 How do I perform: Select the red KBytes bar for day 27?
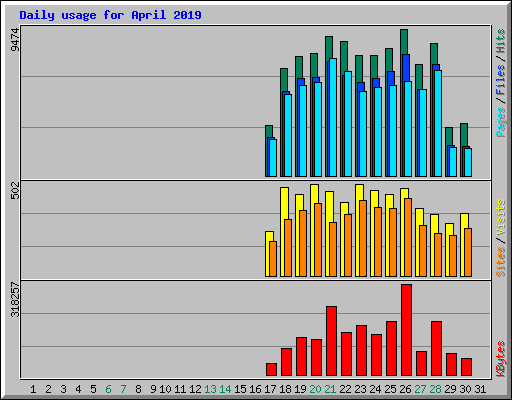[421, 364]
